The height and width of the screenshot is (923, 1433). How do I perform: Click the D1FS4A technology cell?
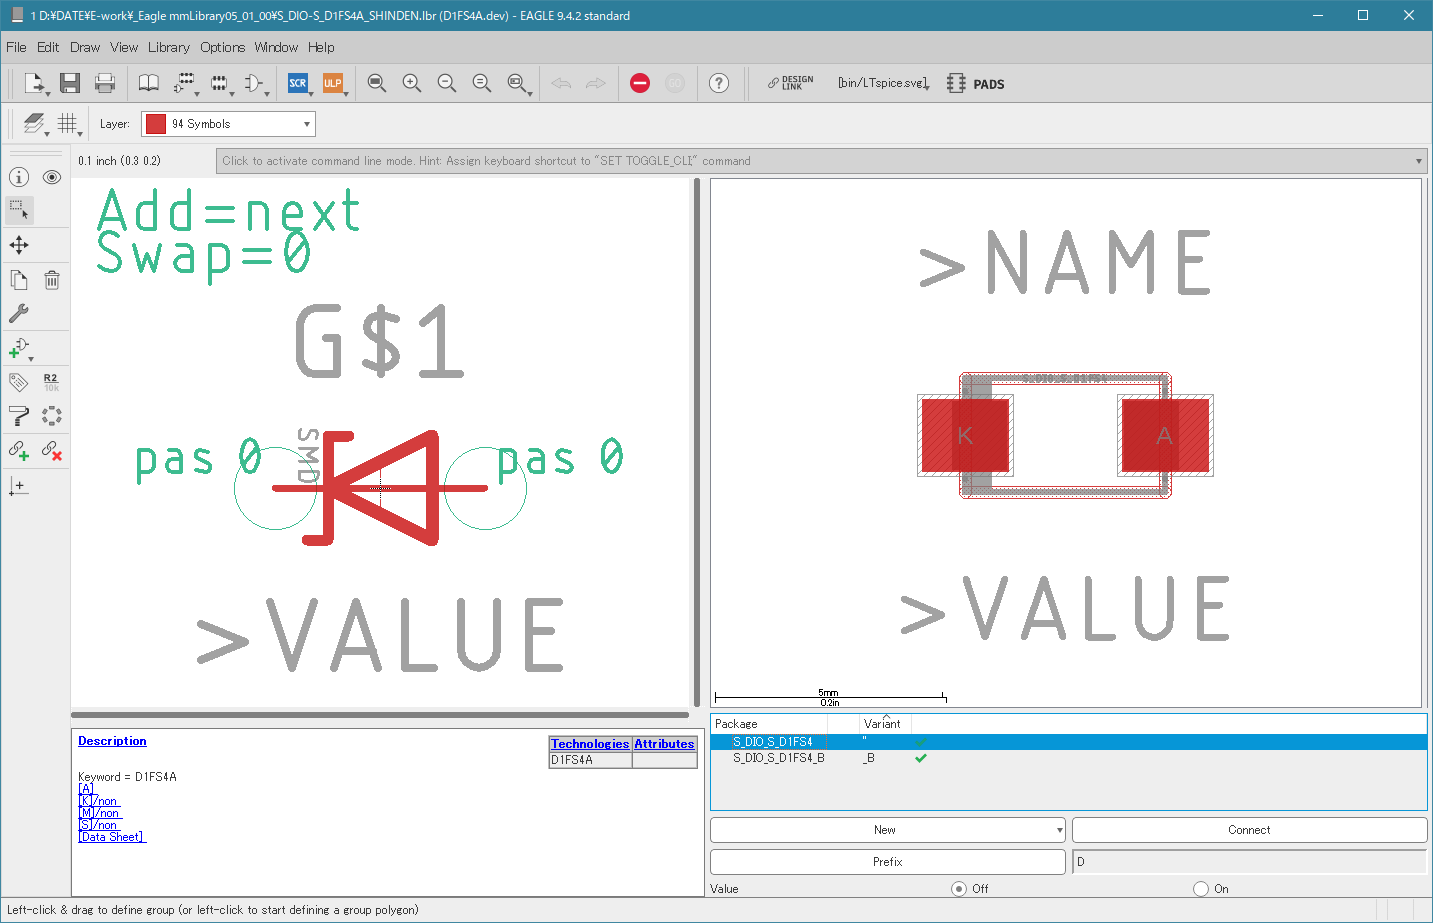(x=590, y=760)
